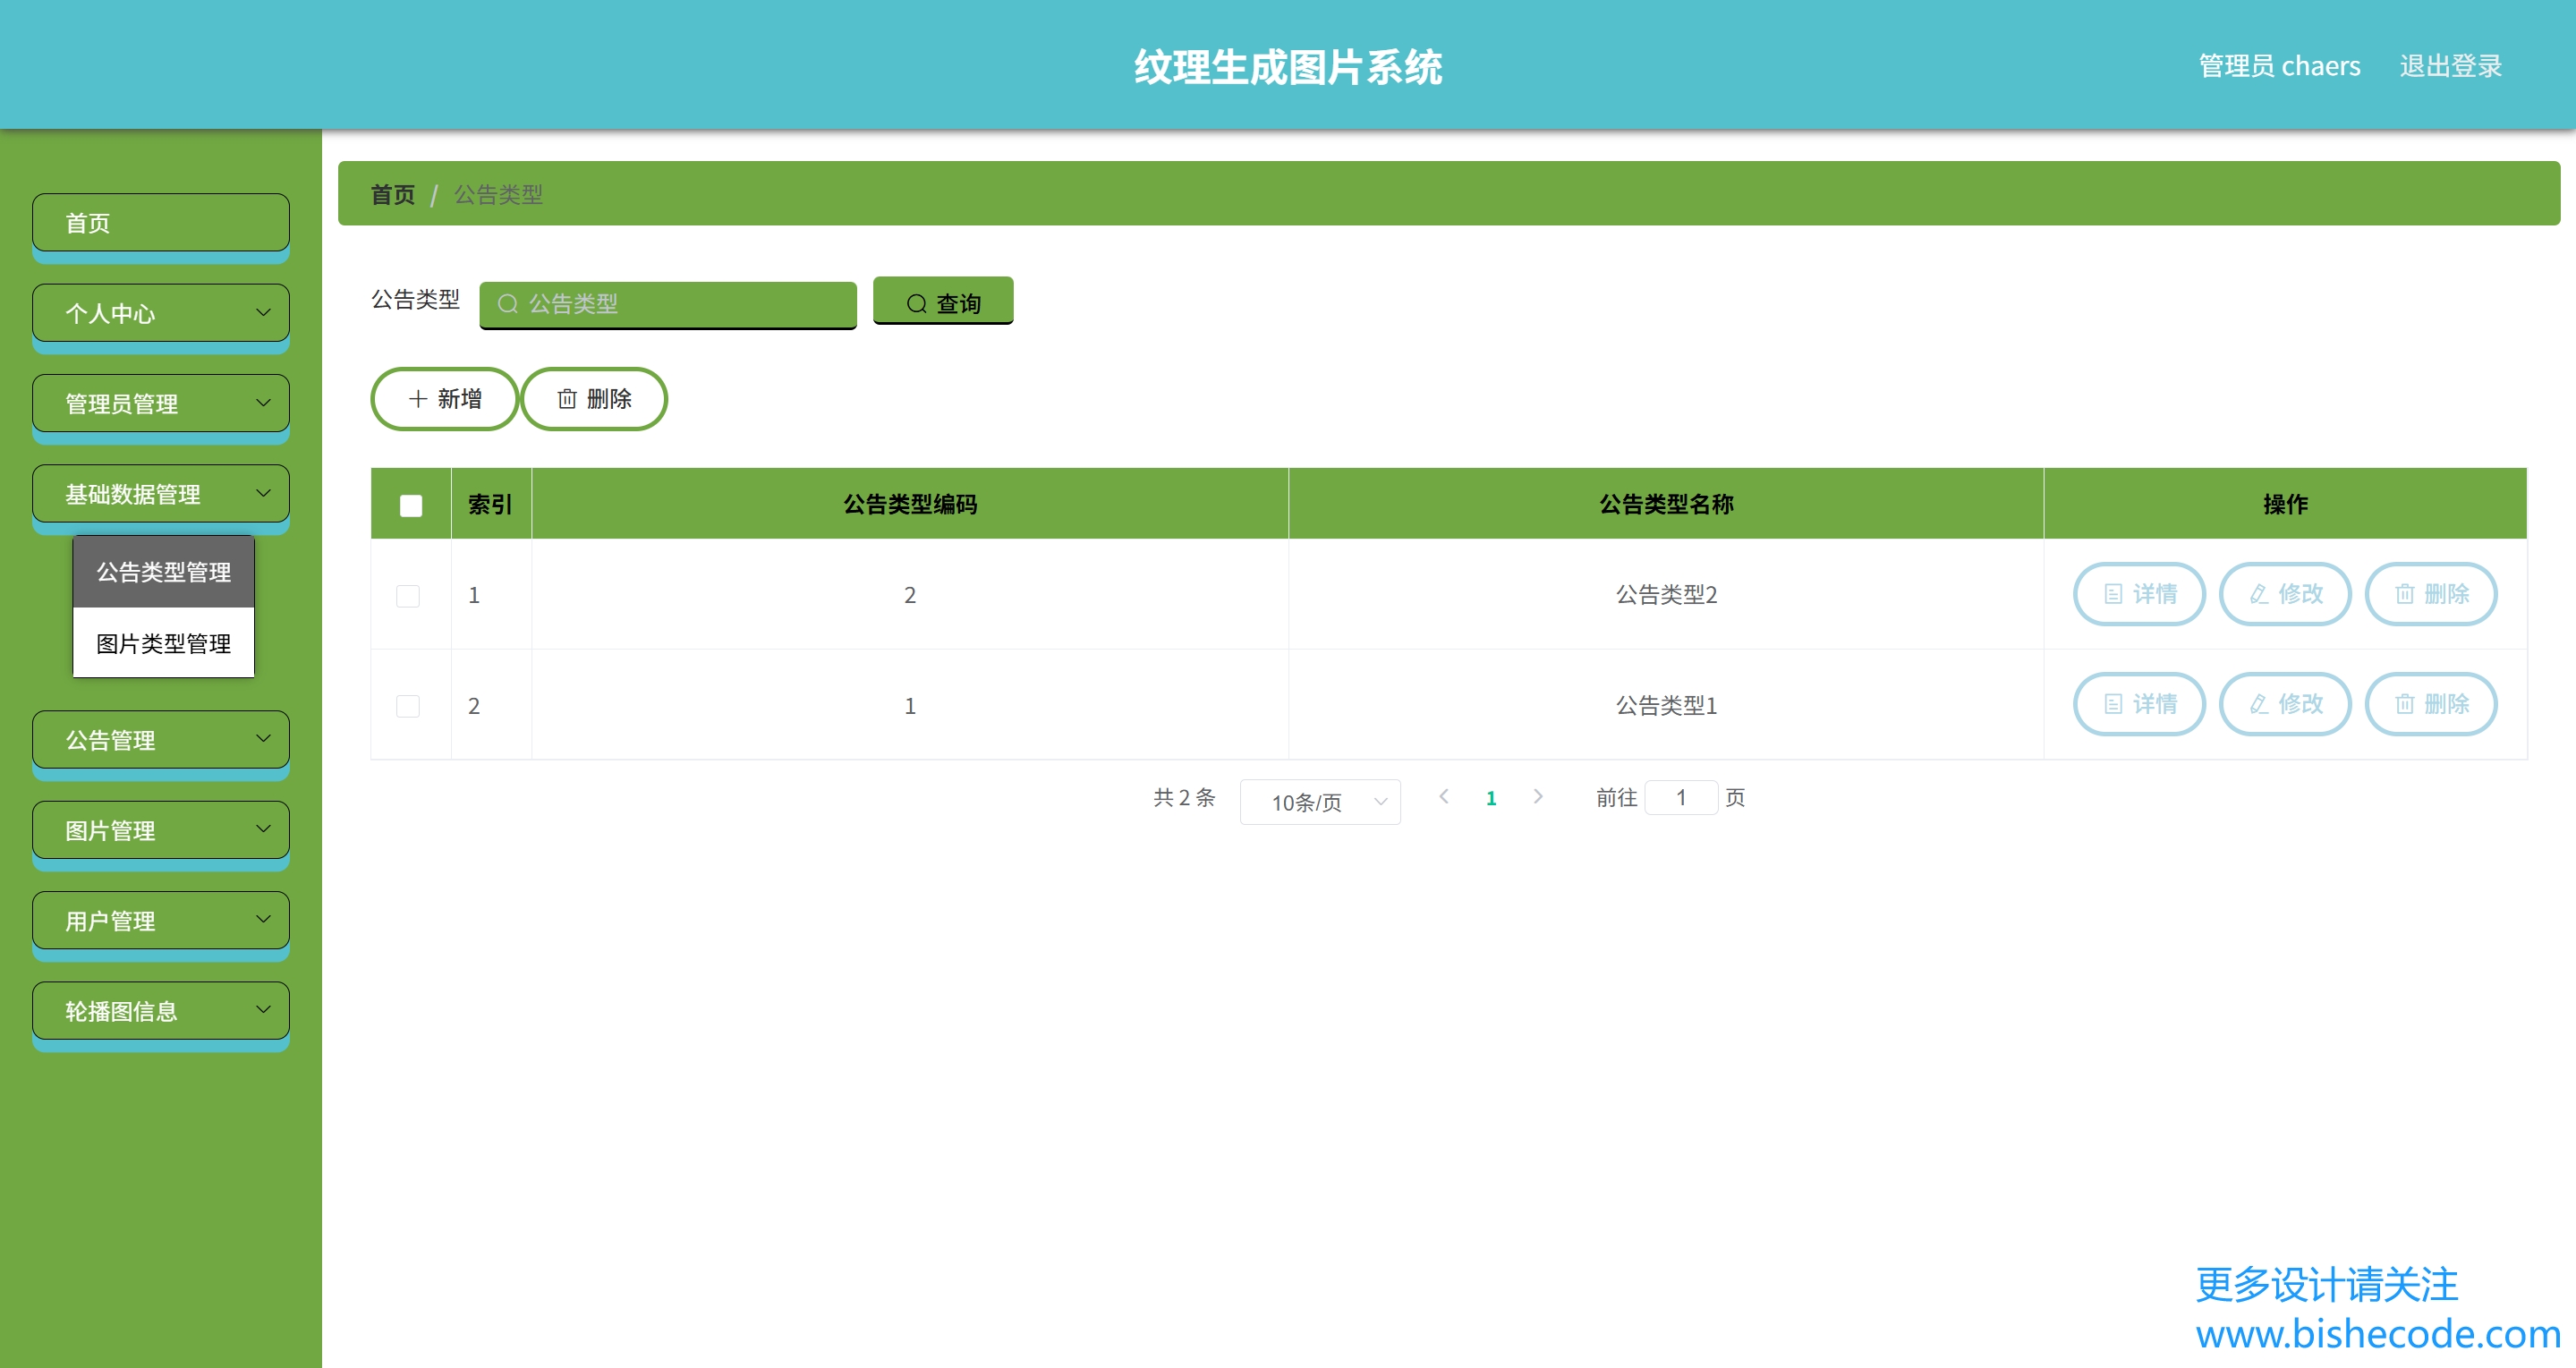Click 退出登录 link in header
This screenshot has height=1368, width=2576.
(2450, 66)
